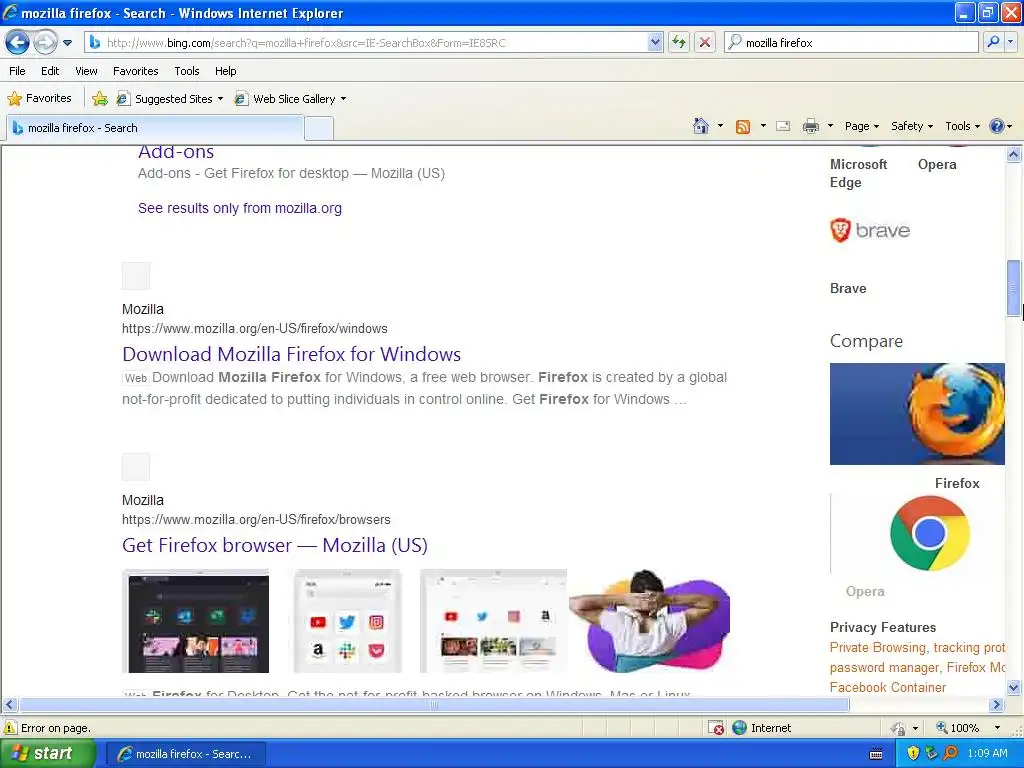Expand the Print options dropdown arrow
The image size is (1024, 768).
point(830,126)
